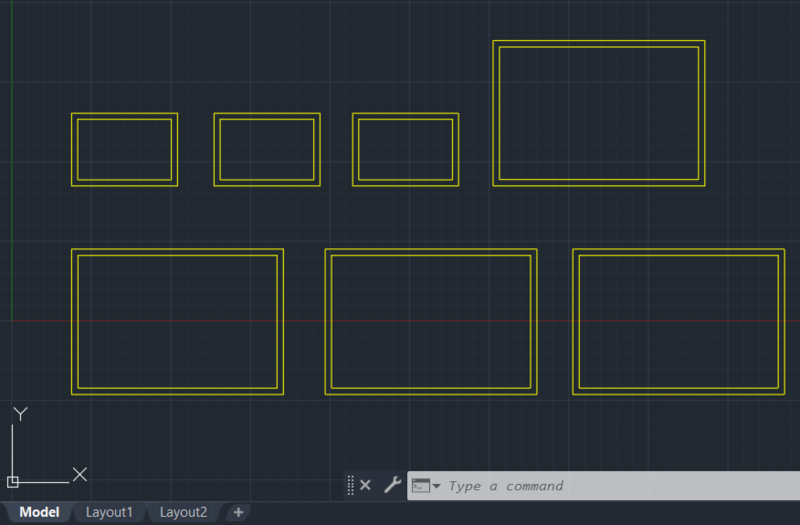Click the UCS icon origin square

(x=13, y=482)
